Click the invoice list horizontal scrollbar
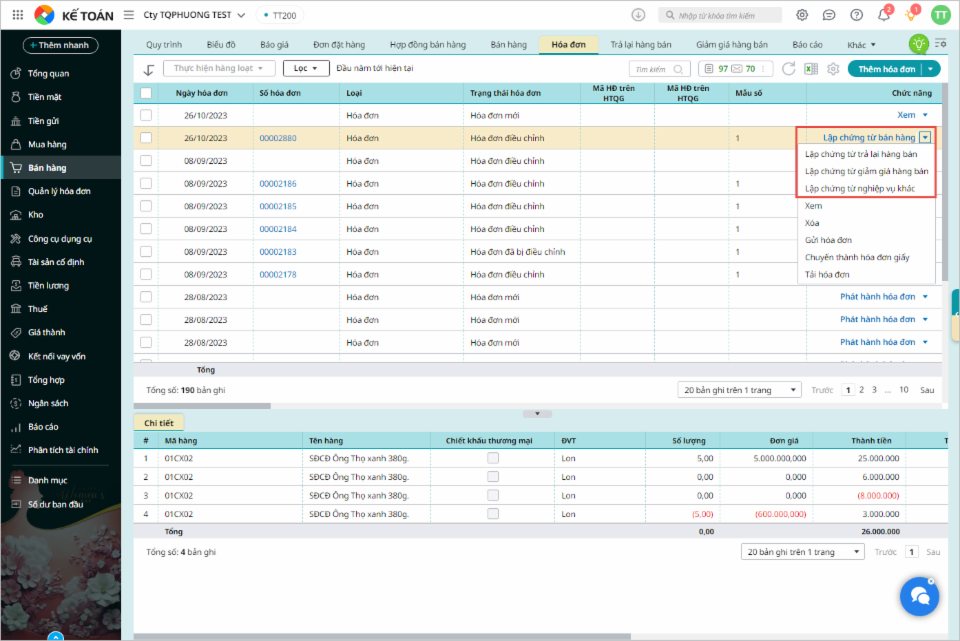The image size is (960, 641). click(202, 405)
